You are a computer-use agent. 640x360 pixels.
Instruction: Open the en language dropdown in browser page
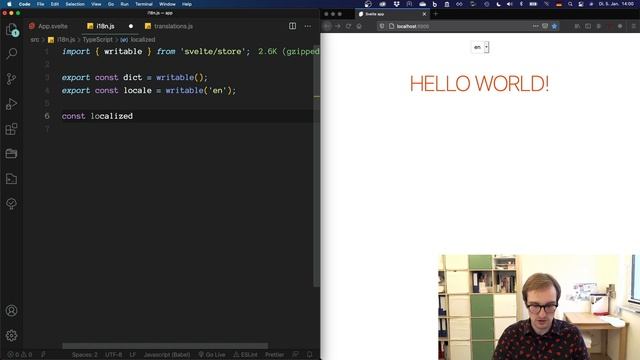click(x=480, y=47)
